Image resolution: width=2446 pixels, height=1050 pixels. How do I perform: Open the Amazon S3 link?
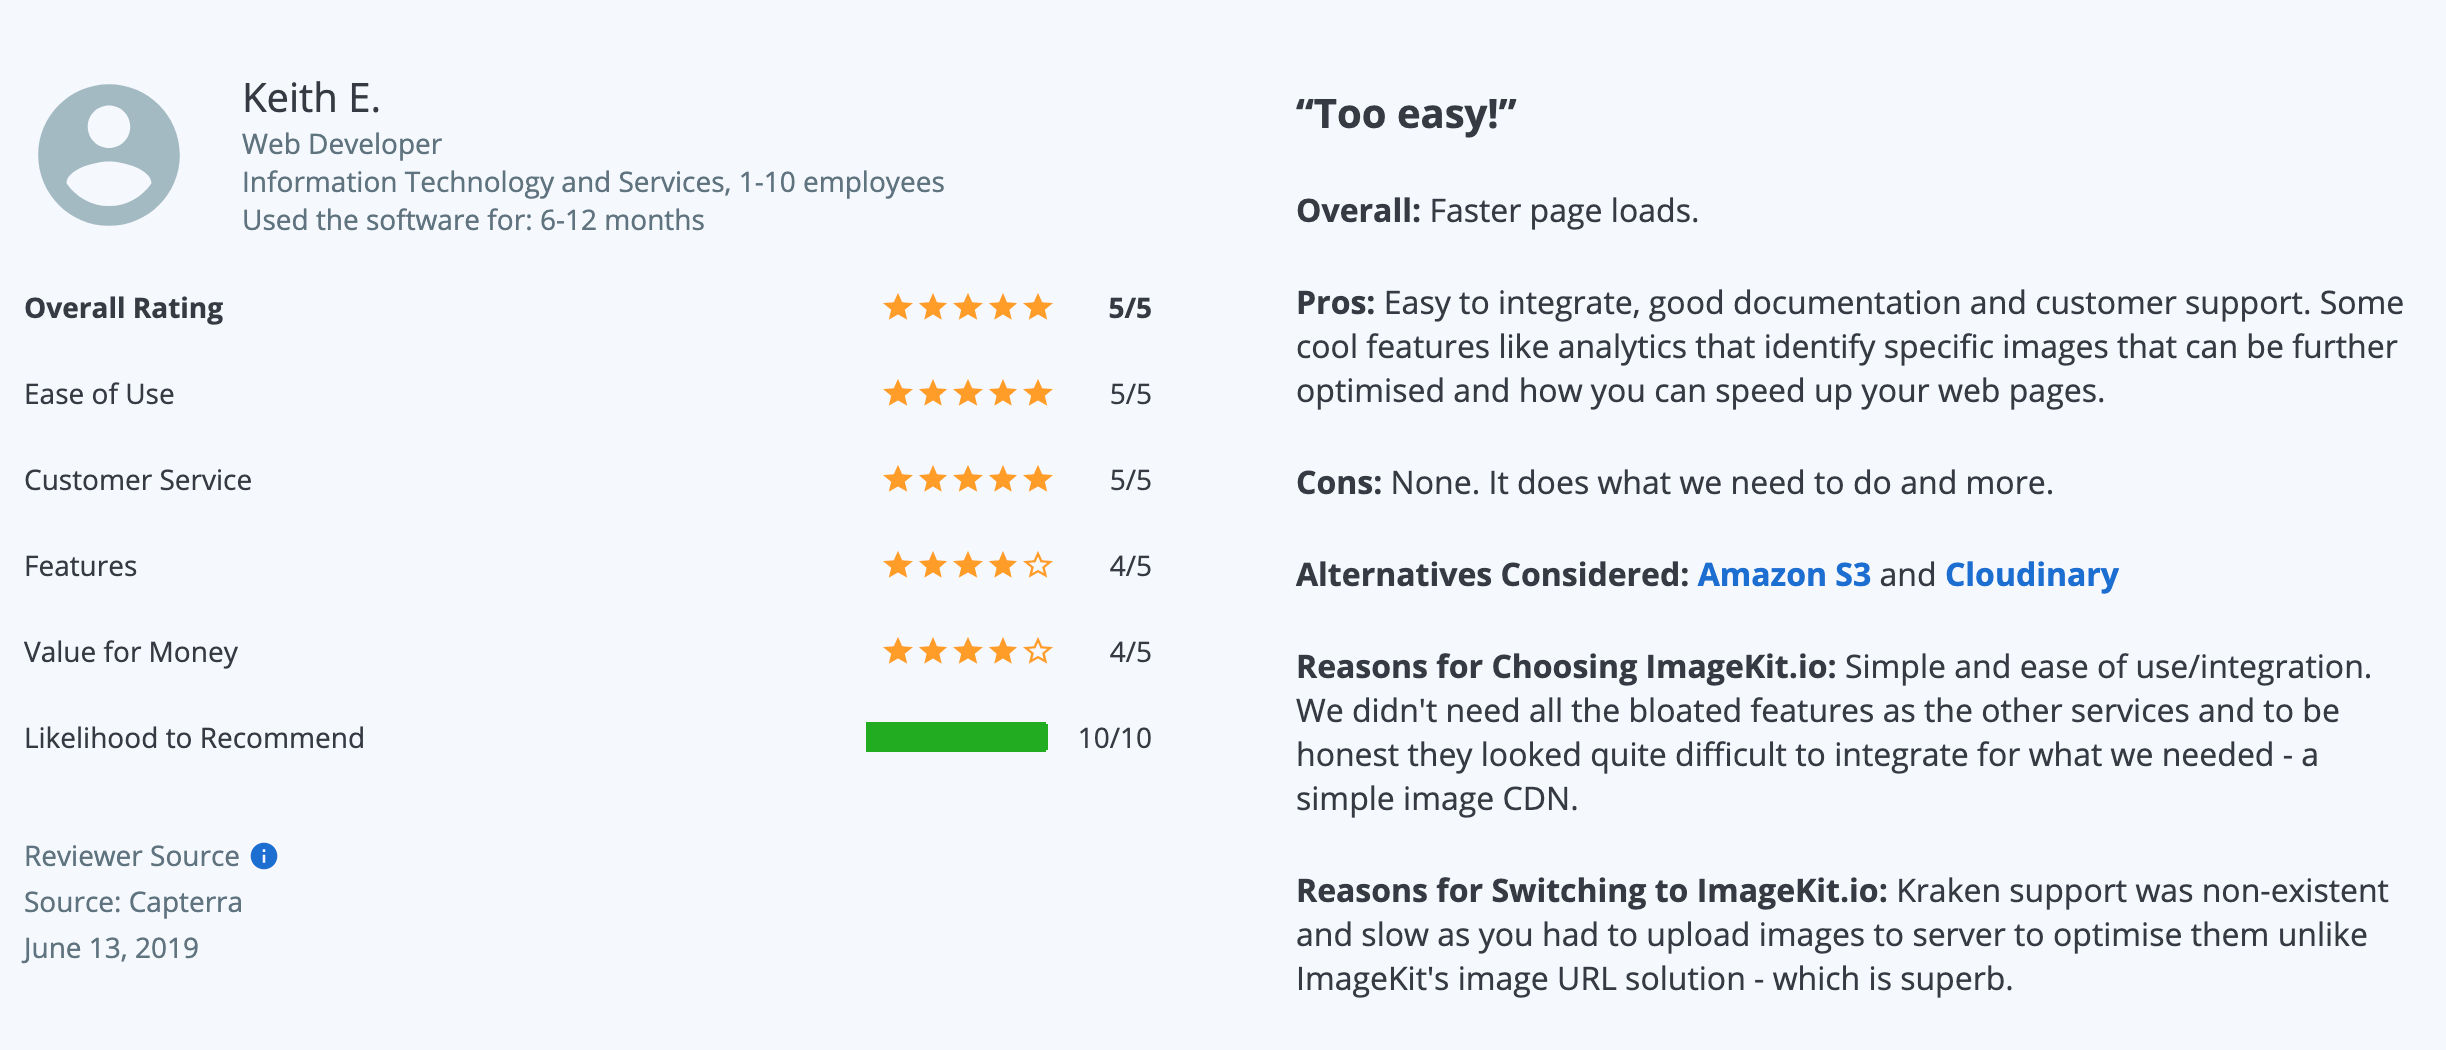(1784, 574)
